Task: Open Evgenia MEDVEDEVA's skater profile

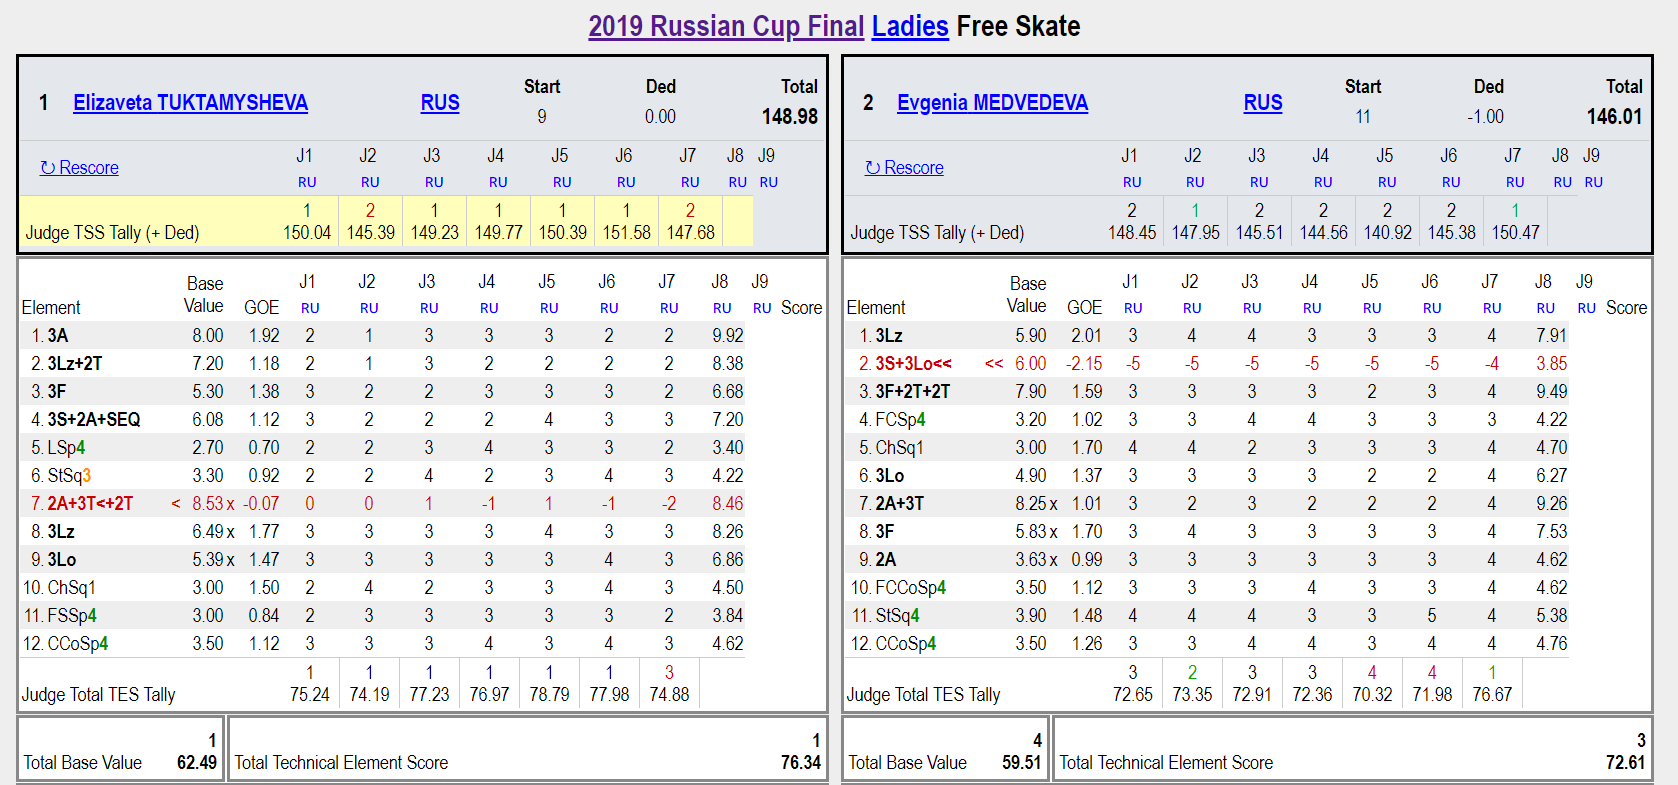Action: click(x=992, y=103)
